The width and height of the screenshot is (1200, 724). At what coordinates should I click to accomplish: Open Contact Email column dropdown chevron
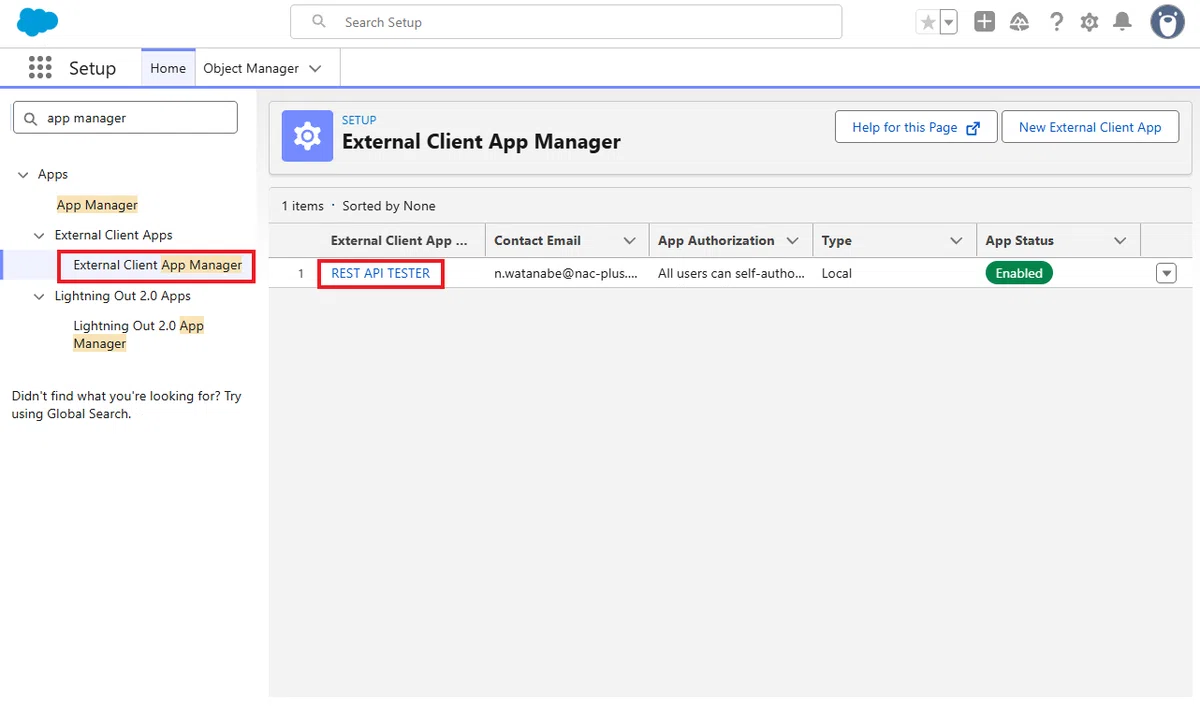[630, 241]
